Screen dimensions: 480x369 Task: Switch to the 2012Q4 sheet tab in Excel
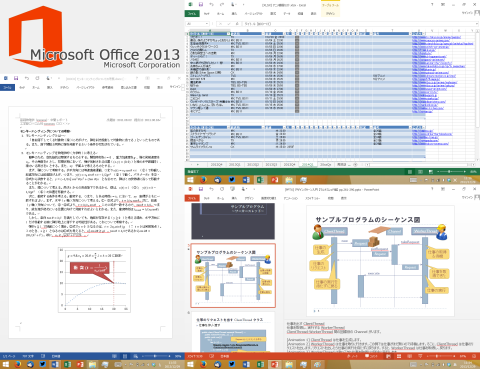click(216, 165)
